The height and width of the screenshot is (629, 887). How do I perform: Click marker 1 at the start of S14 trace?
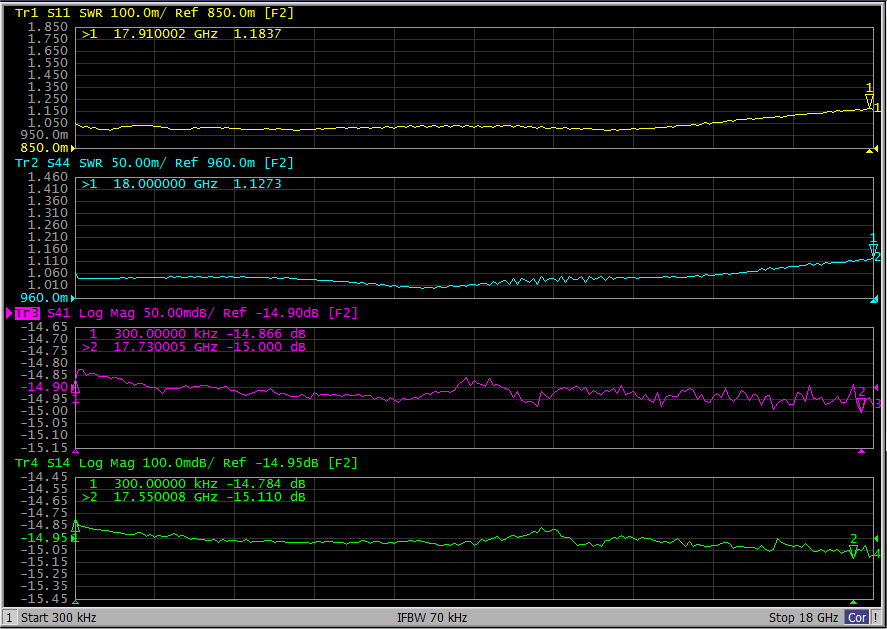[75, 527]
